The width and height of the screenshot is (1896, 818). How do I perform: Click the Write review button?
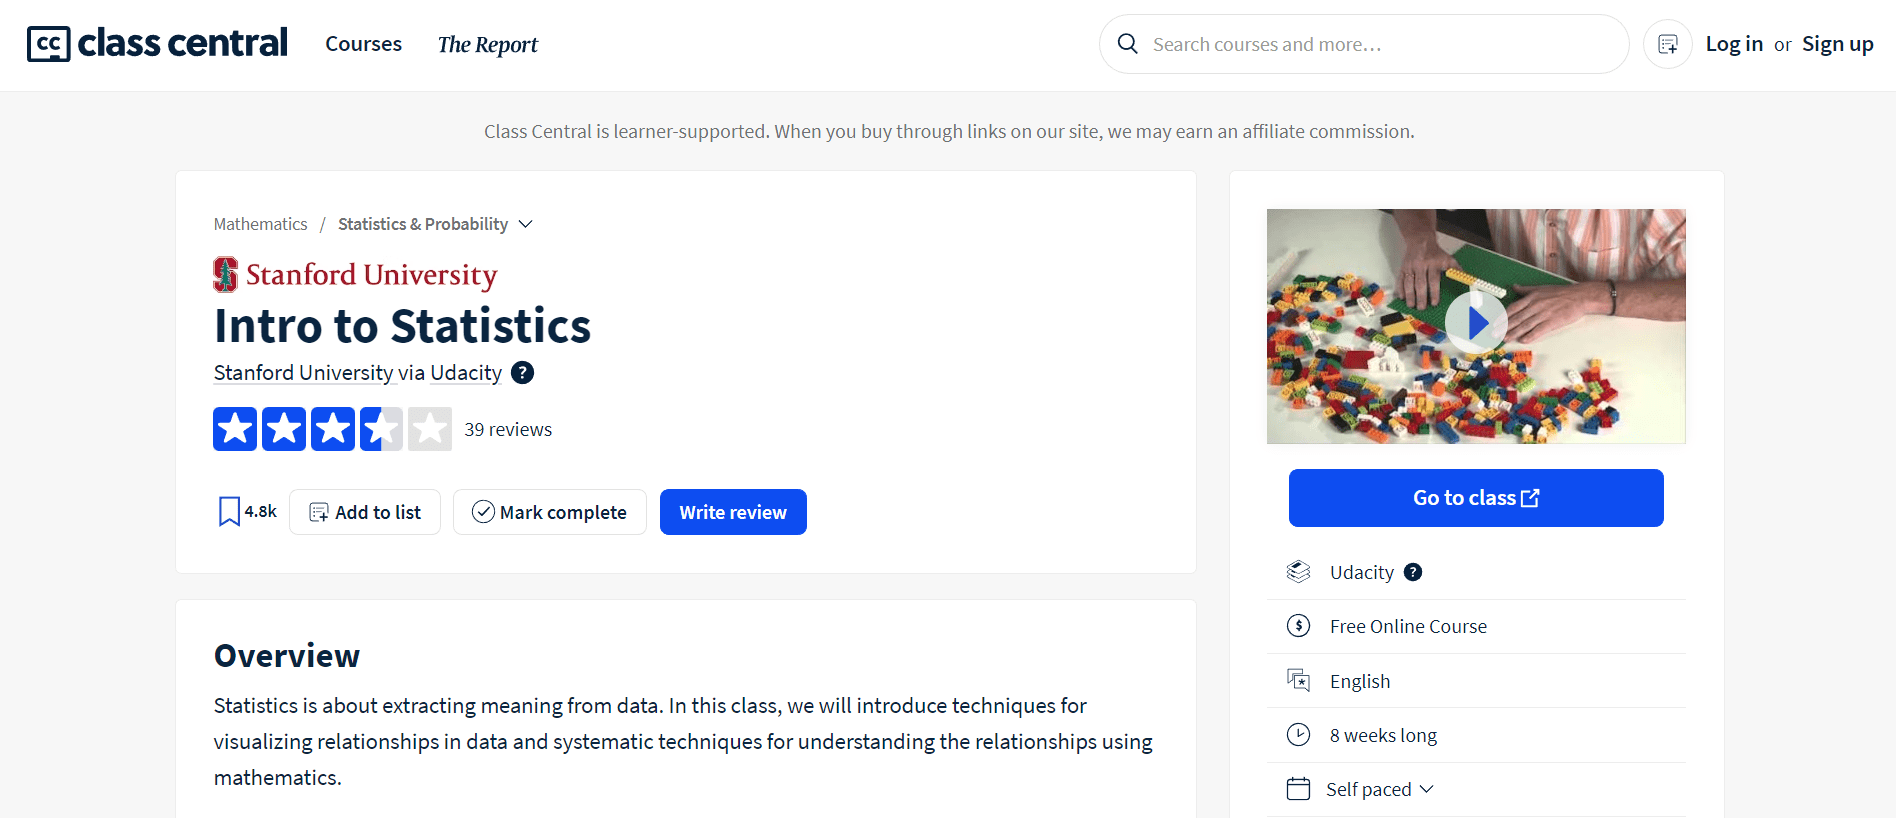pyautogui.click(x=733, y=512)
